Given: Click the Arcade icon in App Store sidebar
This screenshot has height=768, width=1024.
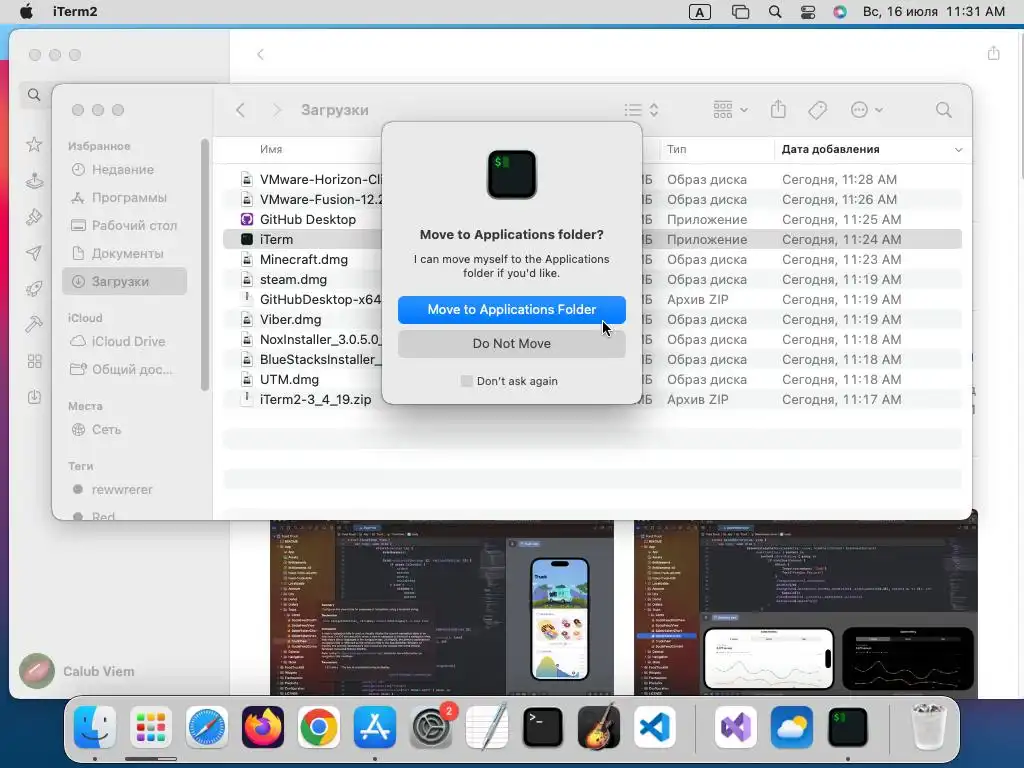Looking at the screenshot, I should click(34, 181).
